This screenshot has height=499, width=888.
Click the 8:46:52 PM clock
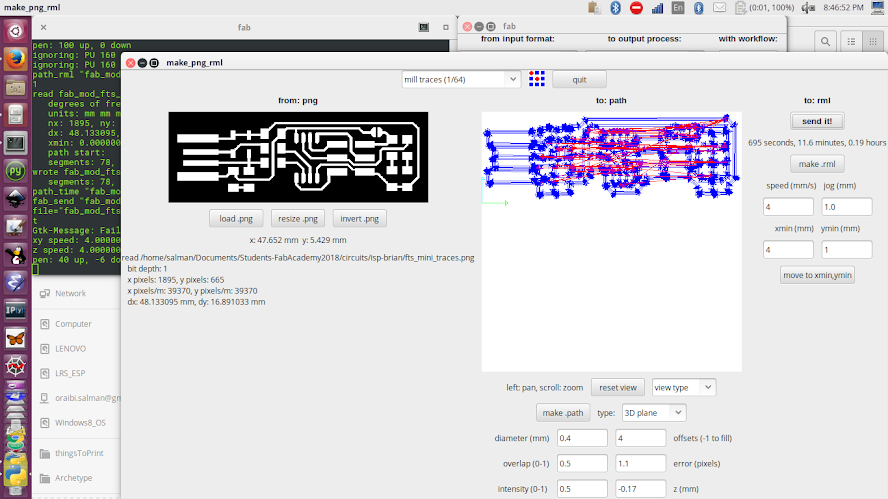pos(843,7)
